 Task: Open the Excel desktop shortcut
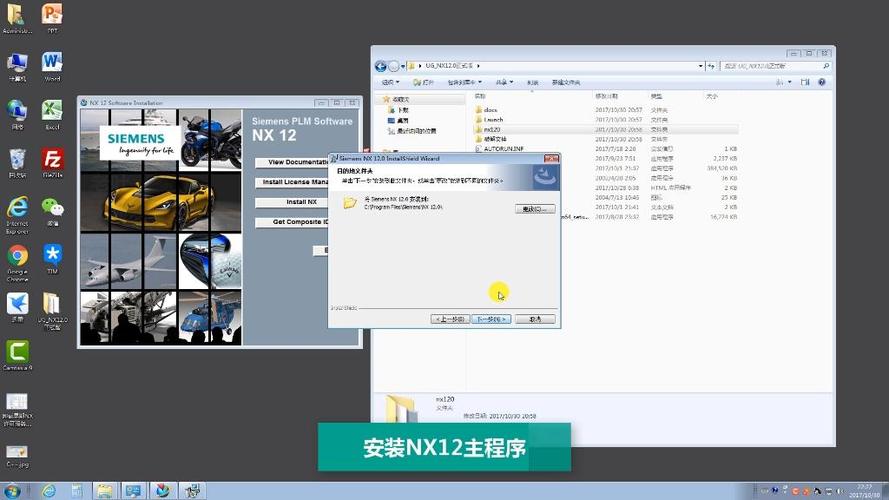[x=52, y=114]
